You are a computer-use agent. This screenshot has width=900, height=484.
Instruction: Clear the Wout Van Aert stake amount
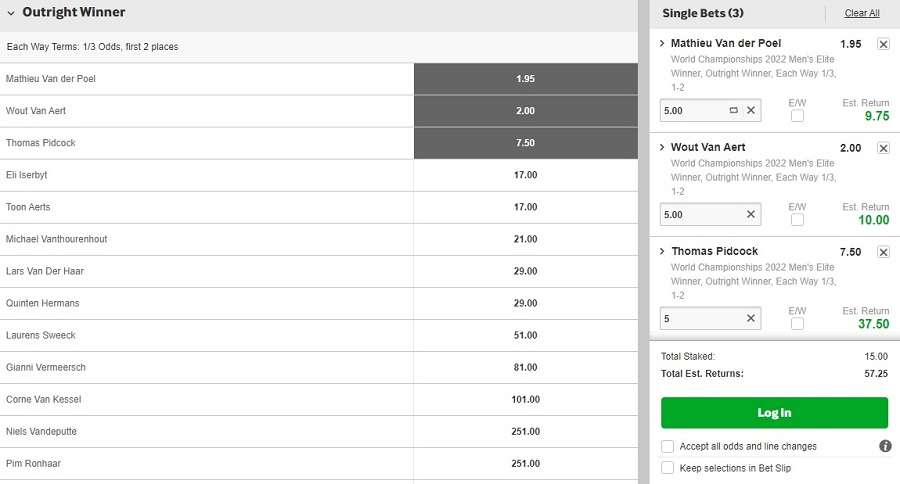751,214
